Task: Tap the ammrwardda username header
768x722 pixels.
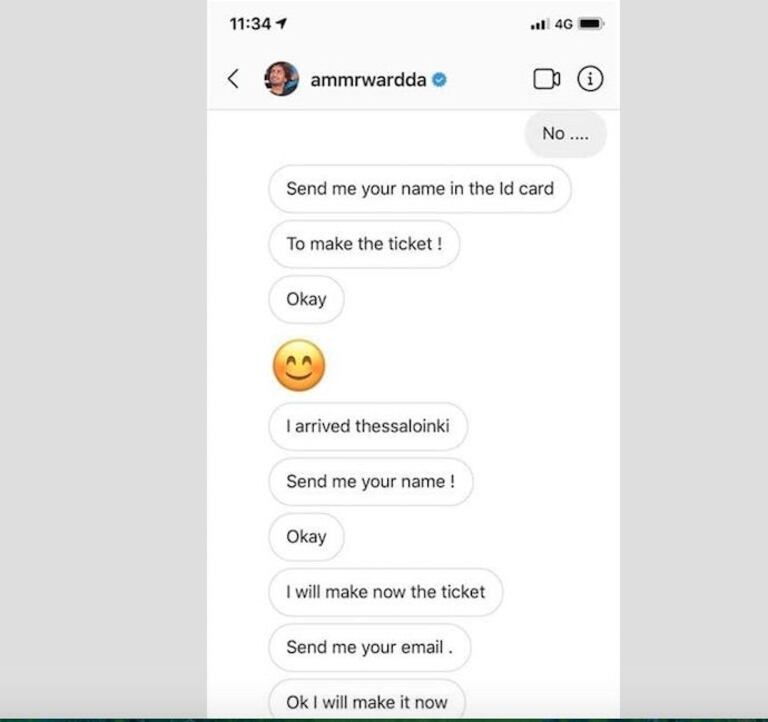Action: pyautogui.click(x=369, y=80)
